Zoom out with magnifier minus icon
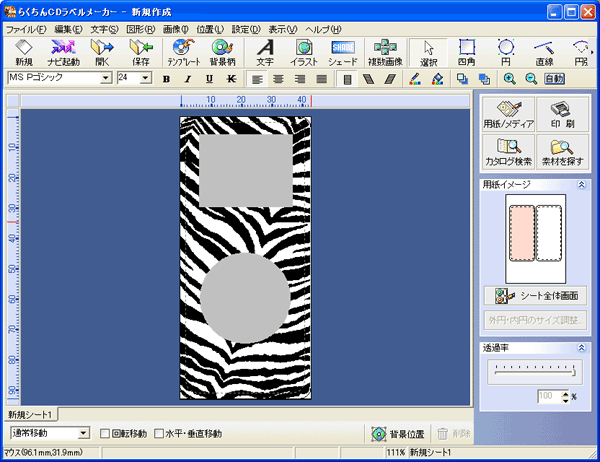The image size is (600, 462). point(531,79)
